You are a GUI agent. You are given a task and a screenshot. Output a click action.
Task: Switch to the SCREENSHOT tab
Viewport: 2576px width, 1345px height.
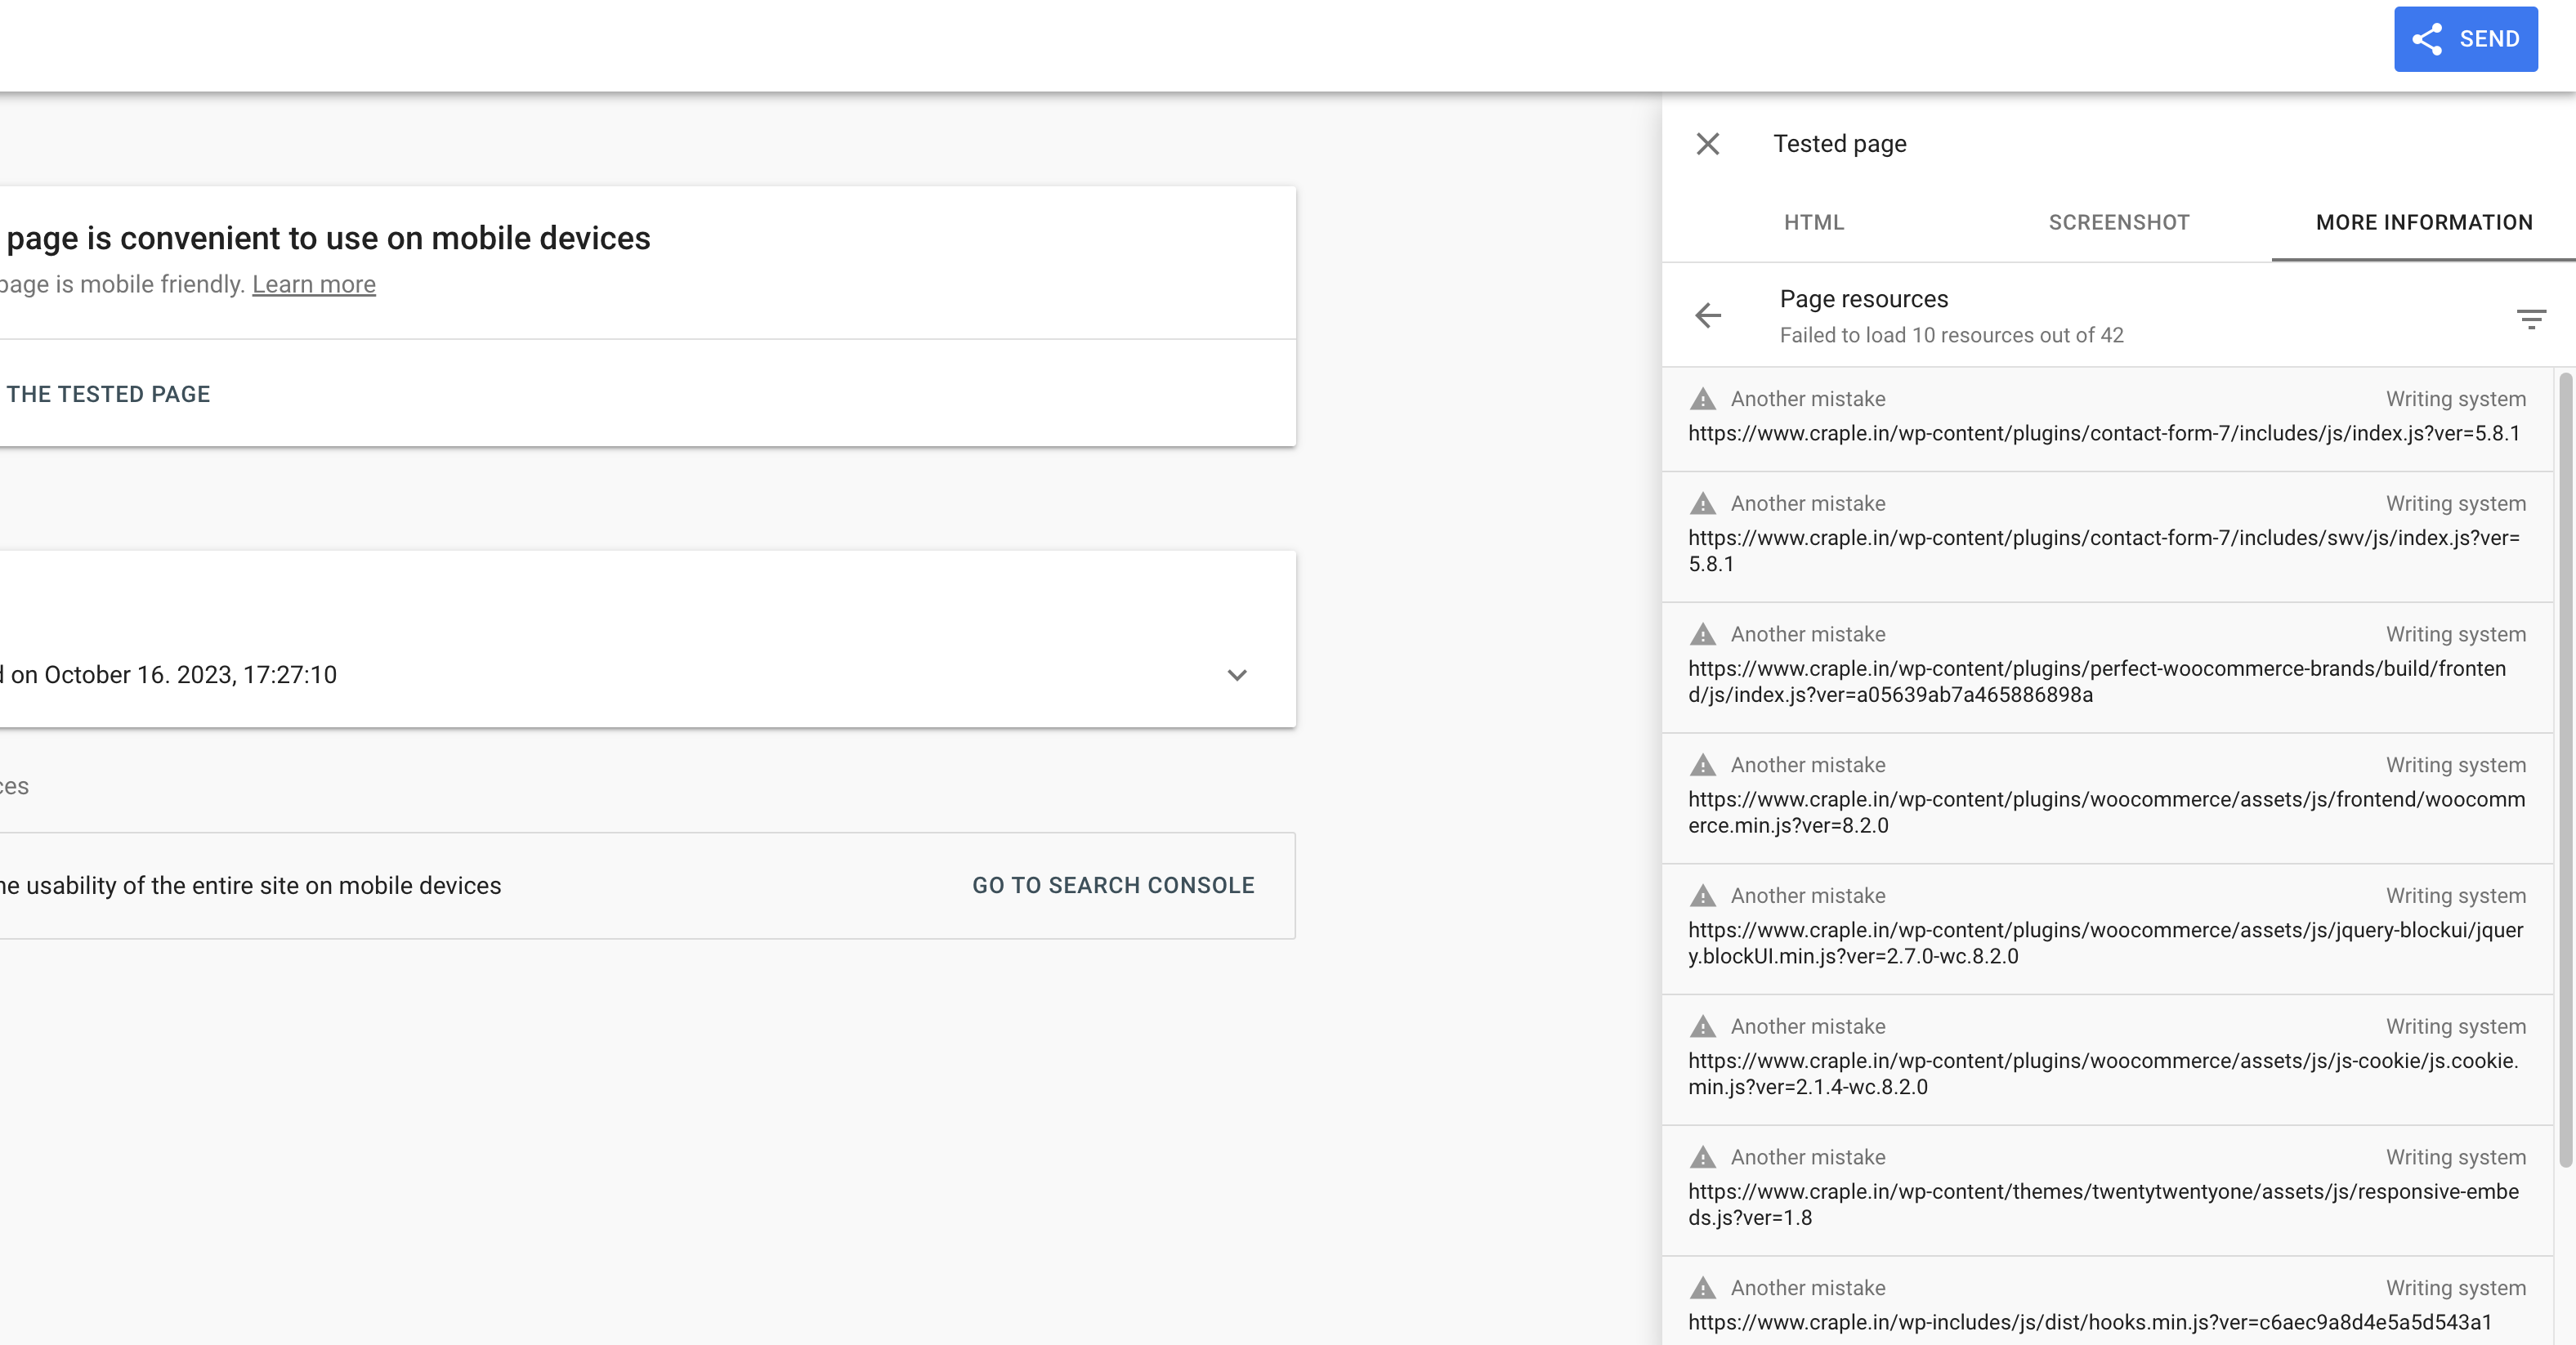click(2118, 222)
